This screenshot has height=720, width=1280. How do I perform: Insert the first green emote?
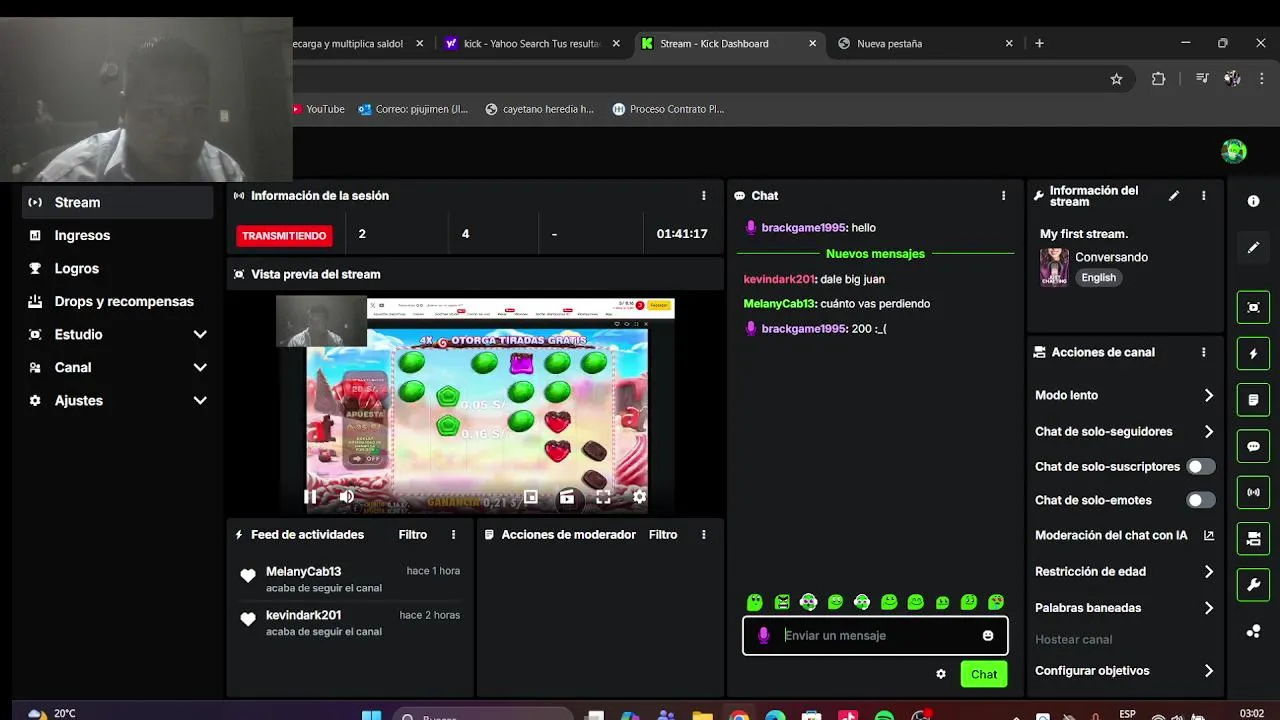(x=755, y=602)
